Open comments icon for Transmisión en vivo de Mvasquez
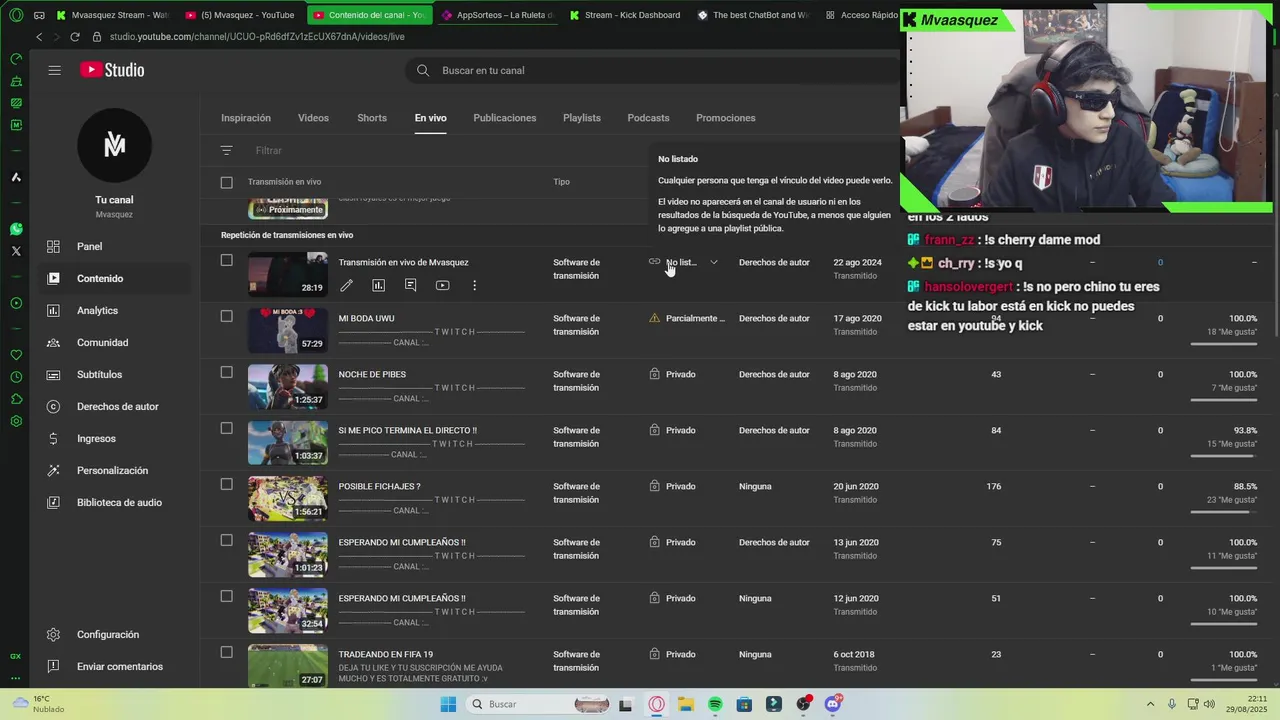This screenshot has height=720, width=1280. pyautogui.click(x=410, y=285)
